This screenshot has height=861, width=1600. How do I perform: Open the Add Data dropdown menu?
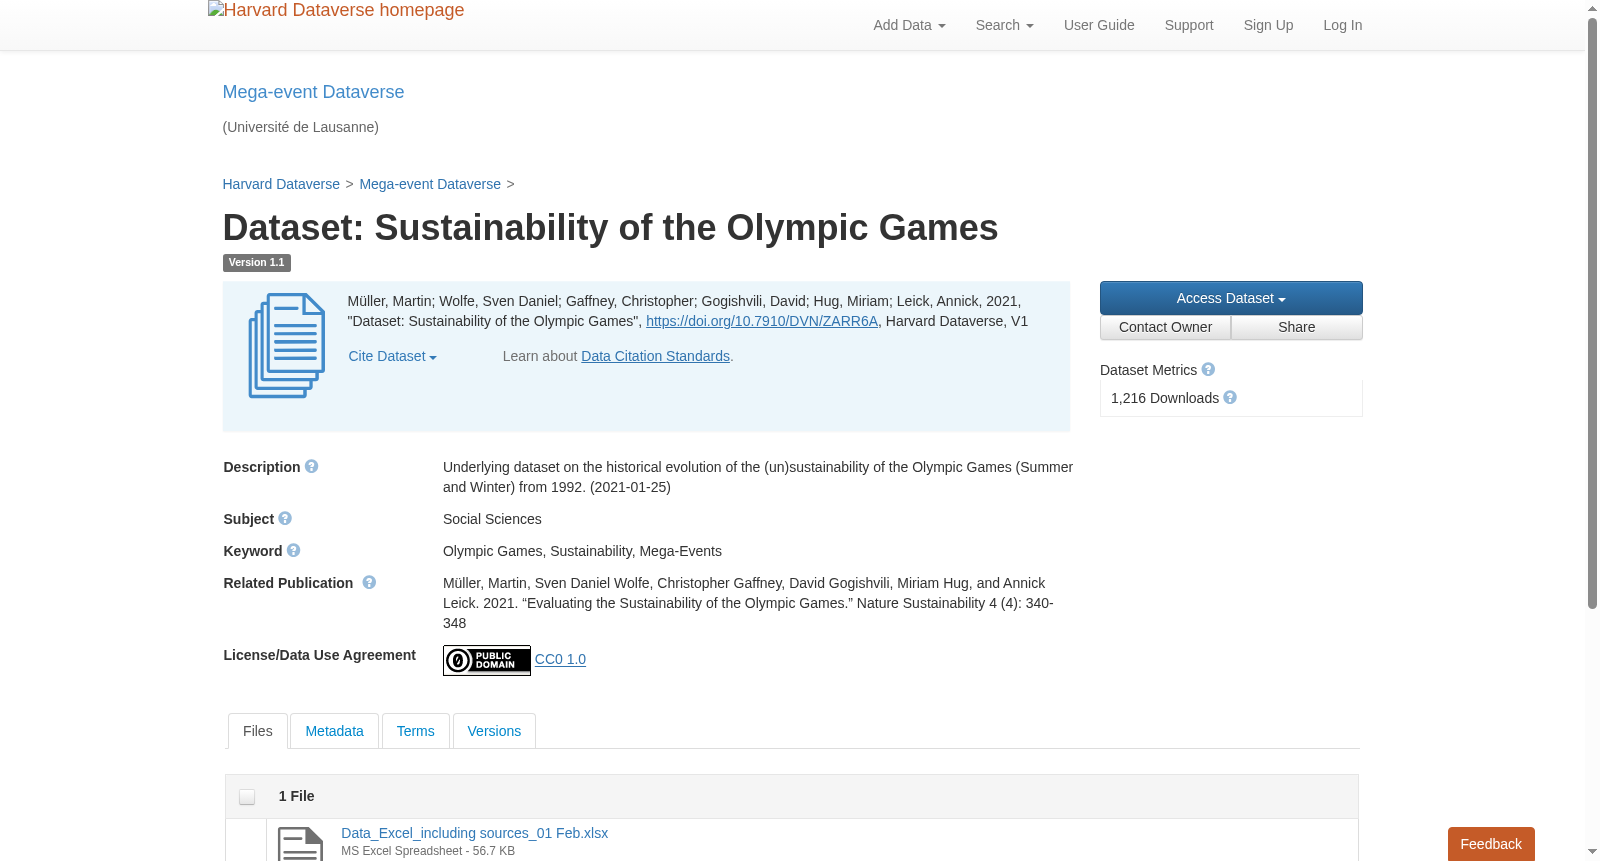[909, 25]
